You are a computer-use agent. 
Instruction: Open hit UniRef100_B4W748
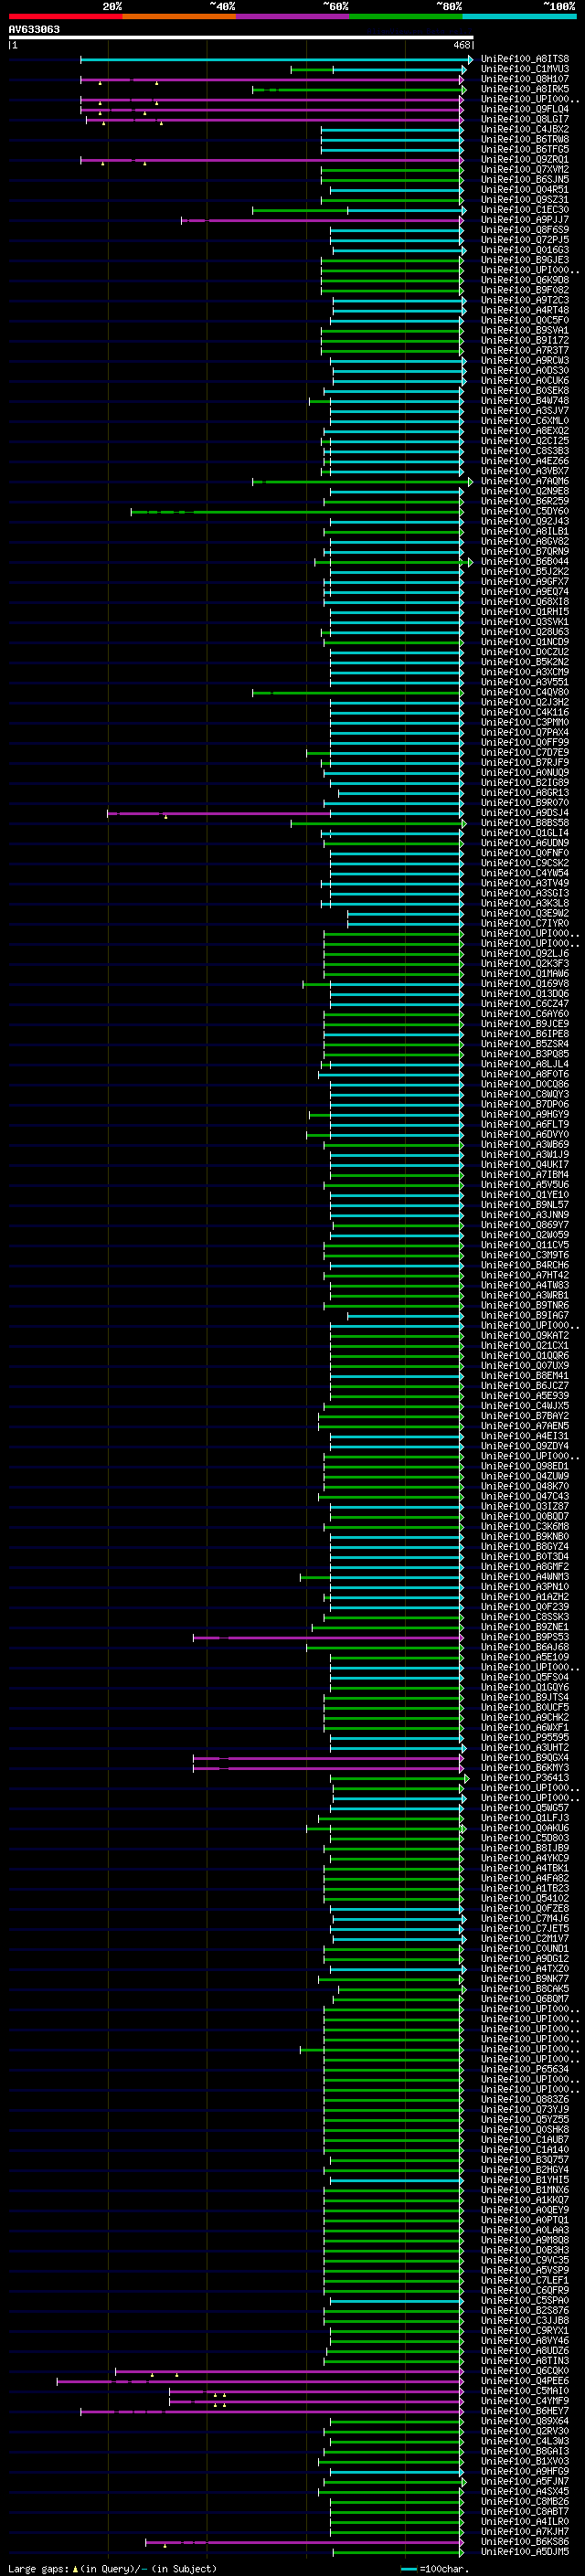pos(524,401)
